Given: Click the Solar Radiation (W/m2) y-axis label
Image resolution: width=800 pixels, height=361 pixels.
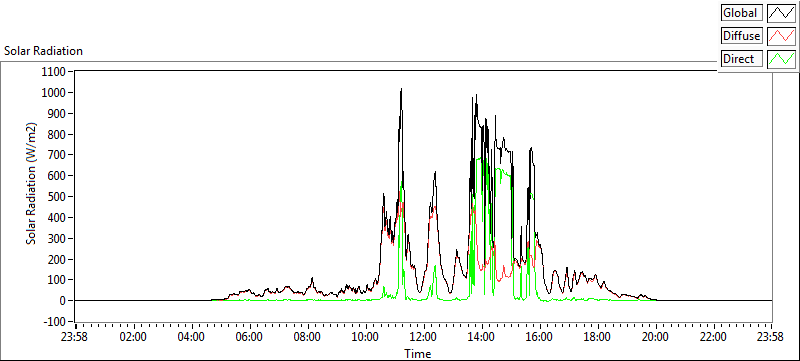Looking at the screenshot, I should click(x=32, y=184).
